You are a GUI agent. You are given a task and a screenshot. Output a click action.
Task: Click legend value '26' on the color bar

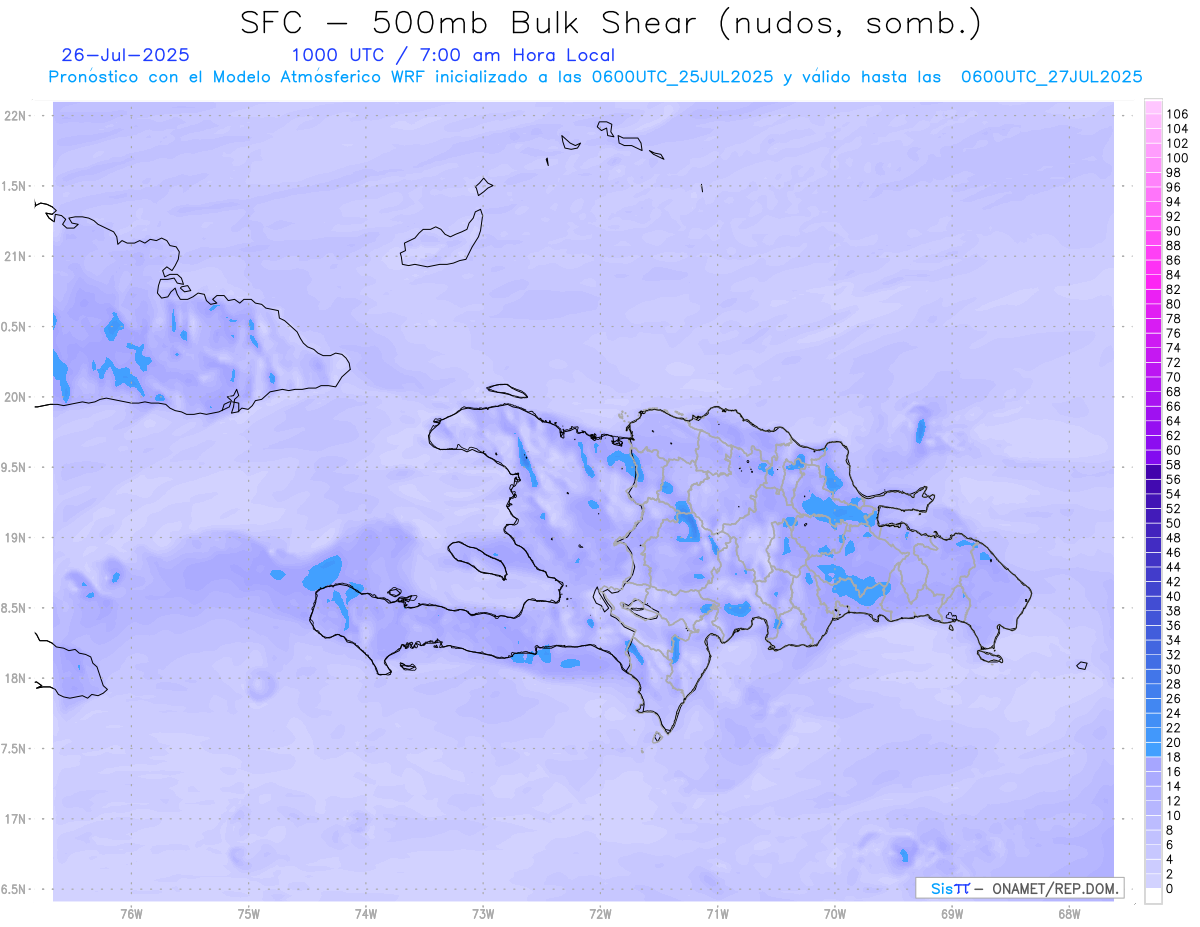click(1173, 698)
